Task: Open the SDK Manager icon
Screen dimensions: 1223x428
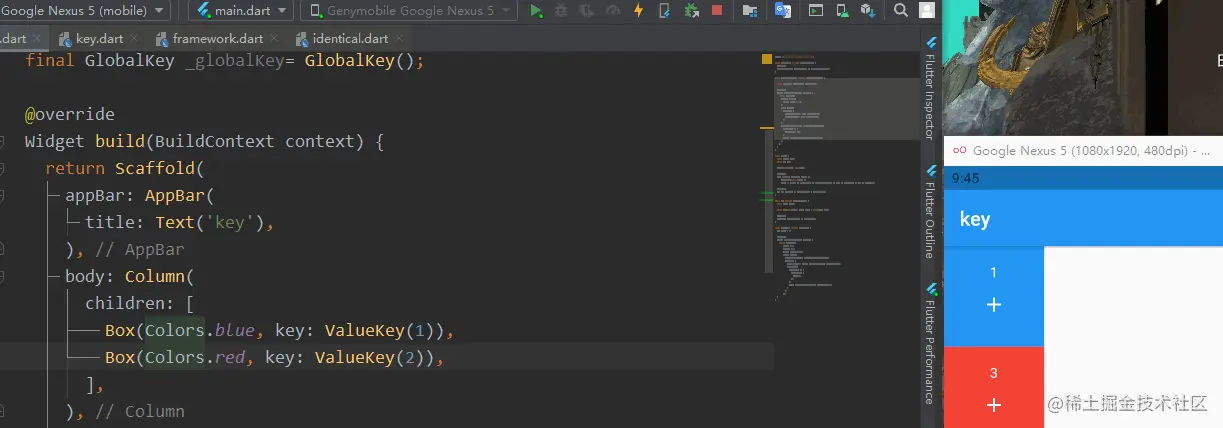Action: (x=868, y=11)
